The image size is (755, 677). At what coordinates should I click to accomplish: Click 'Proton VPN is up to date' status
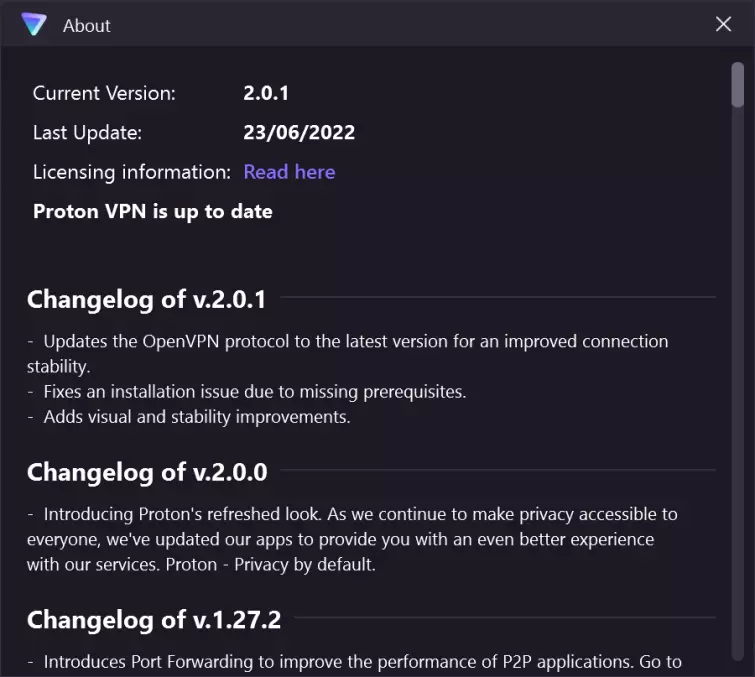tap(153, 211)
